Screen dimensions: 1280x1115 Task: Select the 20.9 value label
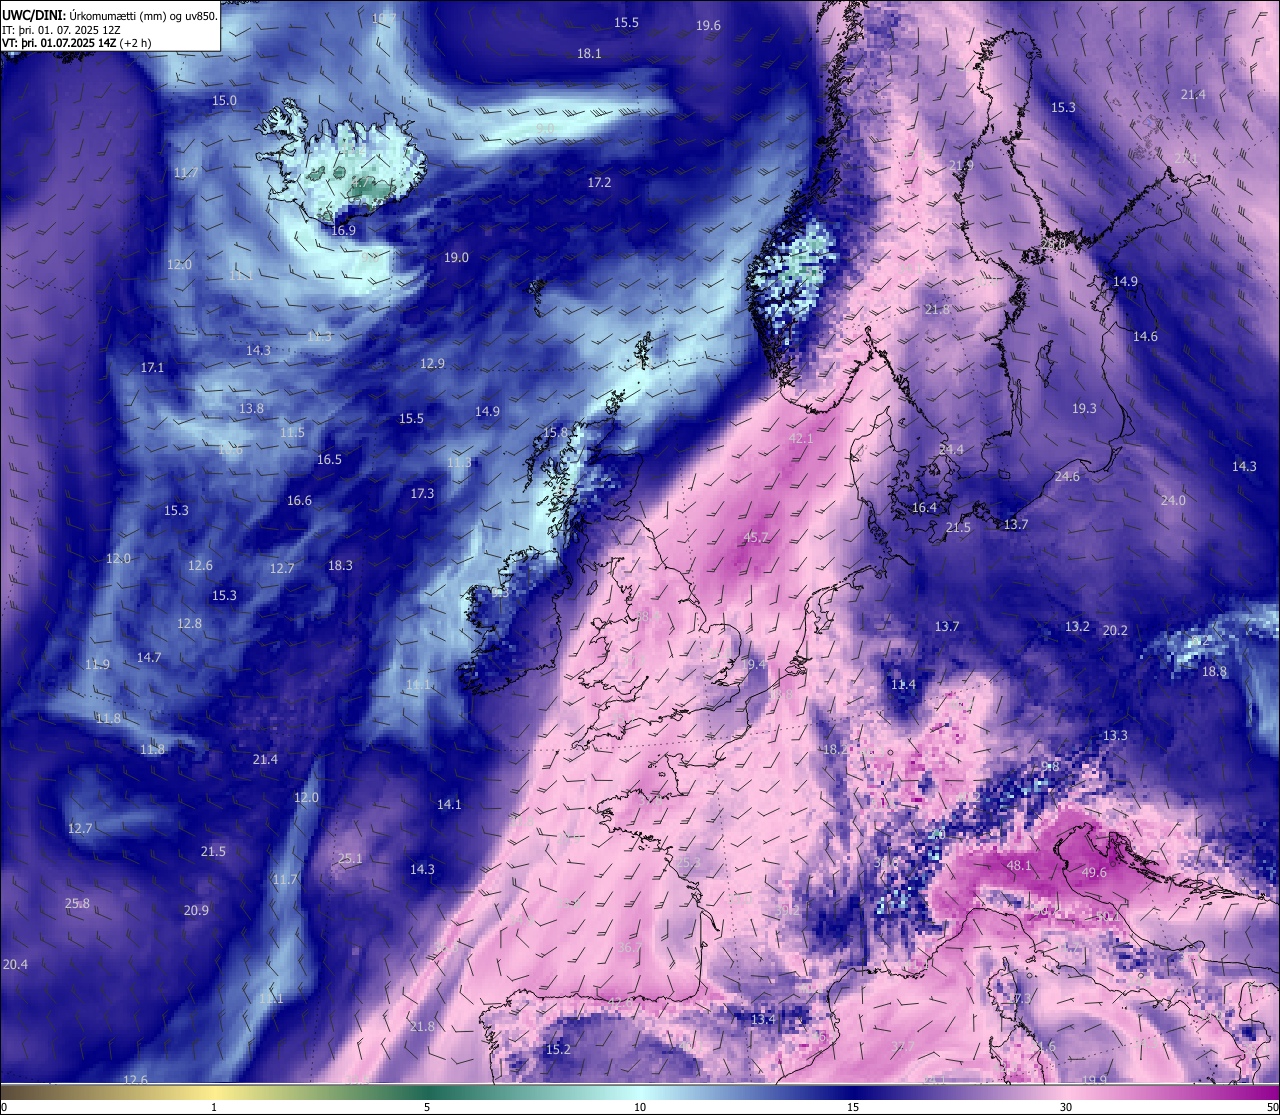pos(196,911)
